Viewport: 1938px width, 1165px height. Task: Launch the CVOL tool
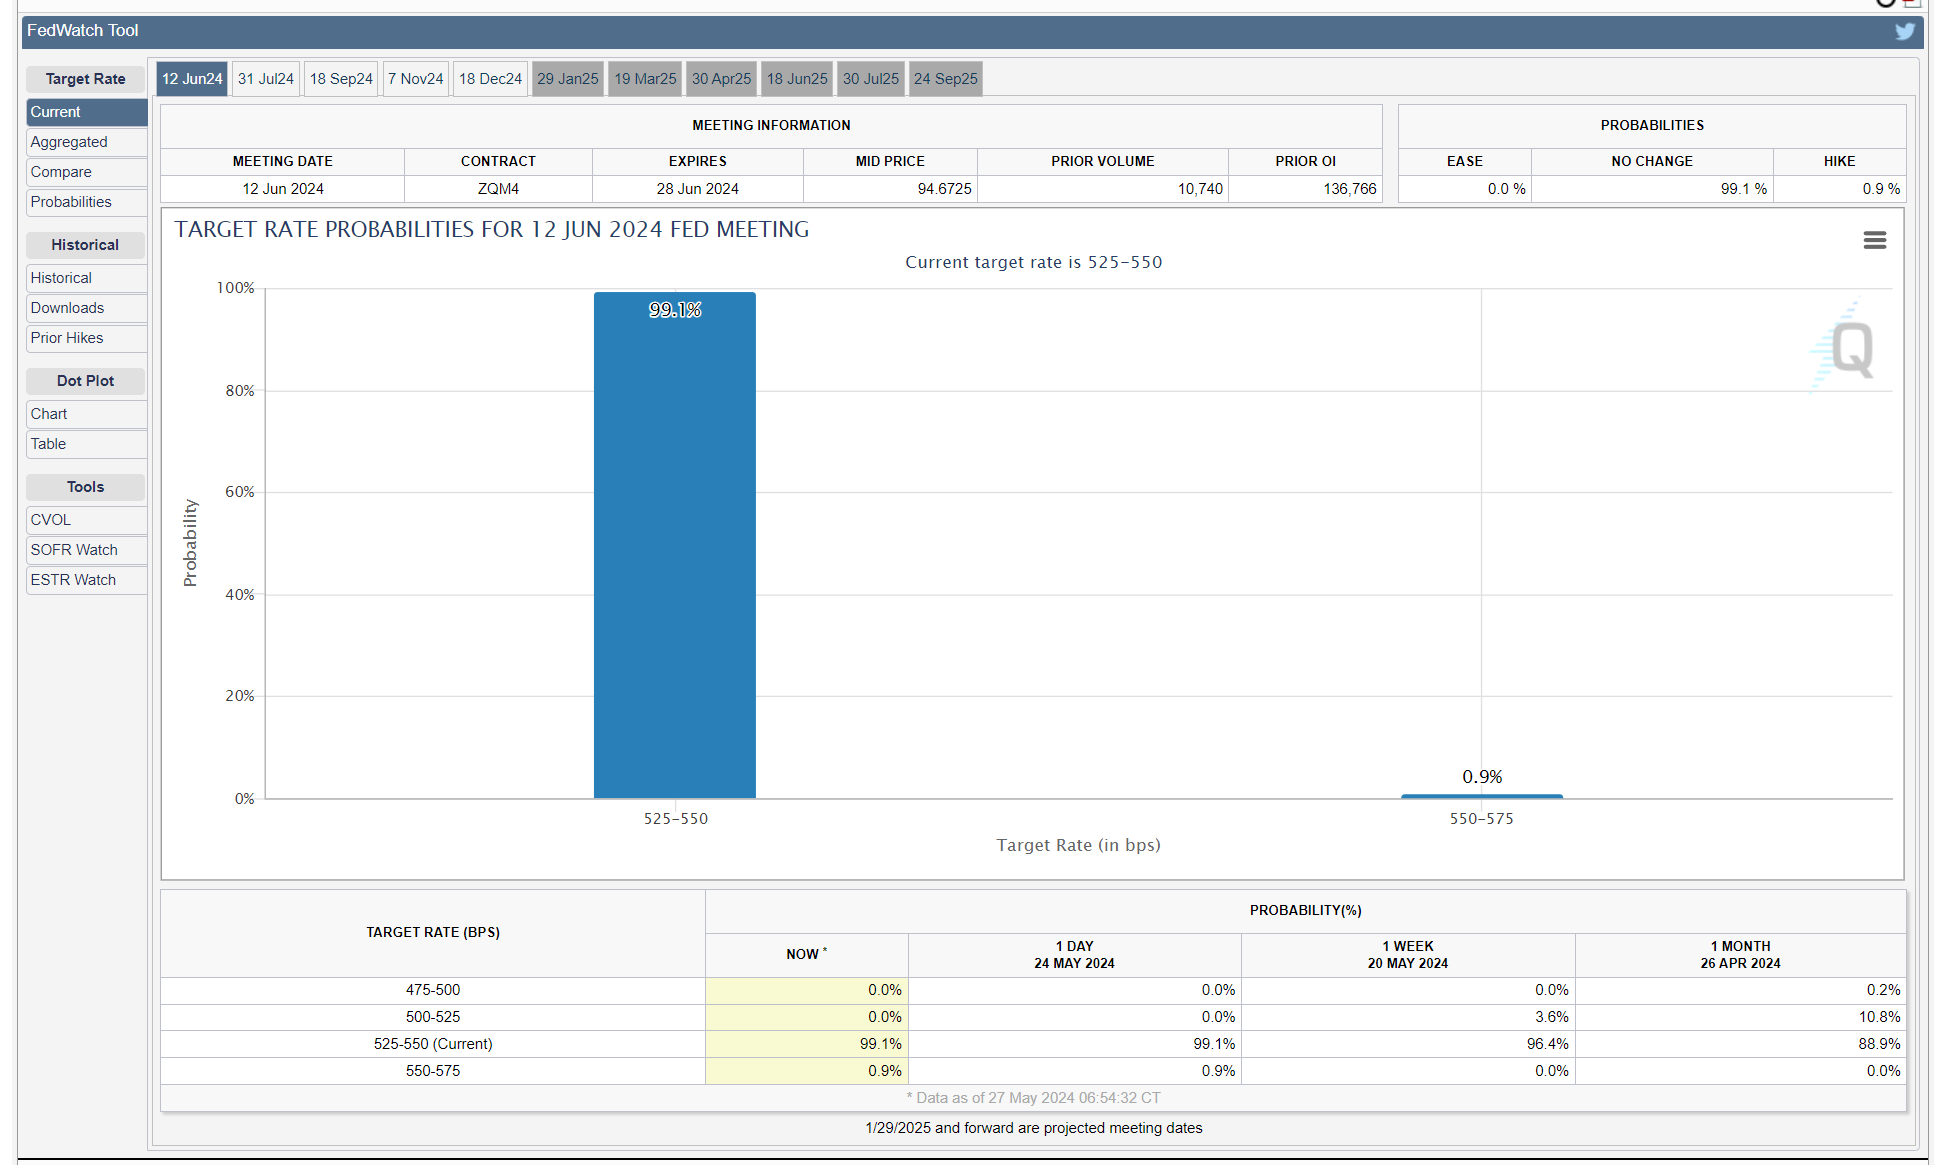(51, 520)
